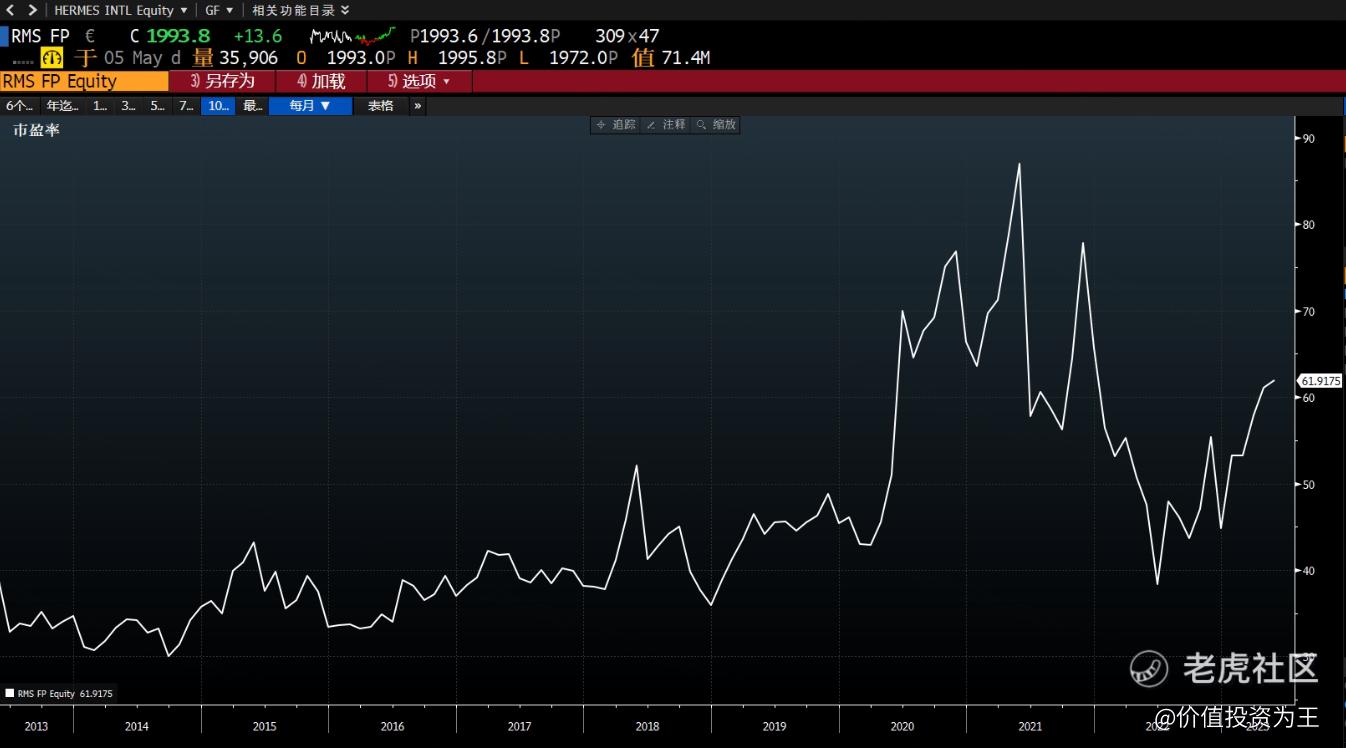Activate the 注释 annotation tool
Viewport: 1346px width, 748px height.
[x=666, y=125]
